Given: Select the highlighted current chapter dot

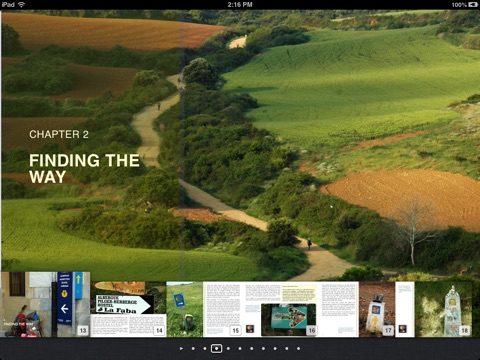Looking at the screenshot, I should point(216,348).
